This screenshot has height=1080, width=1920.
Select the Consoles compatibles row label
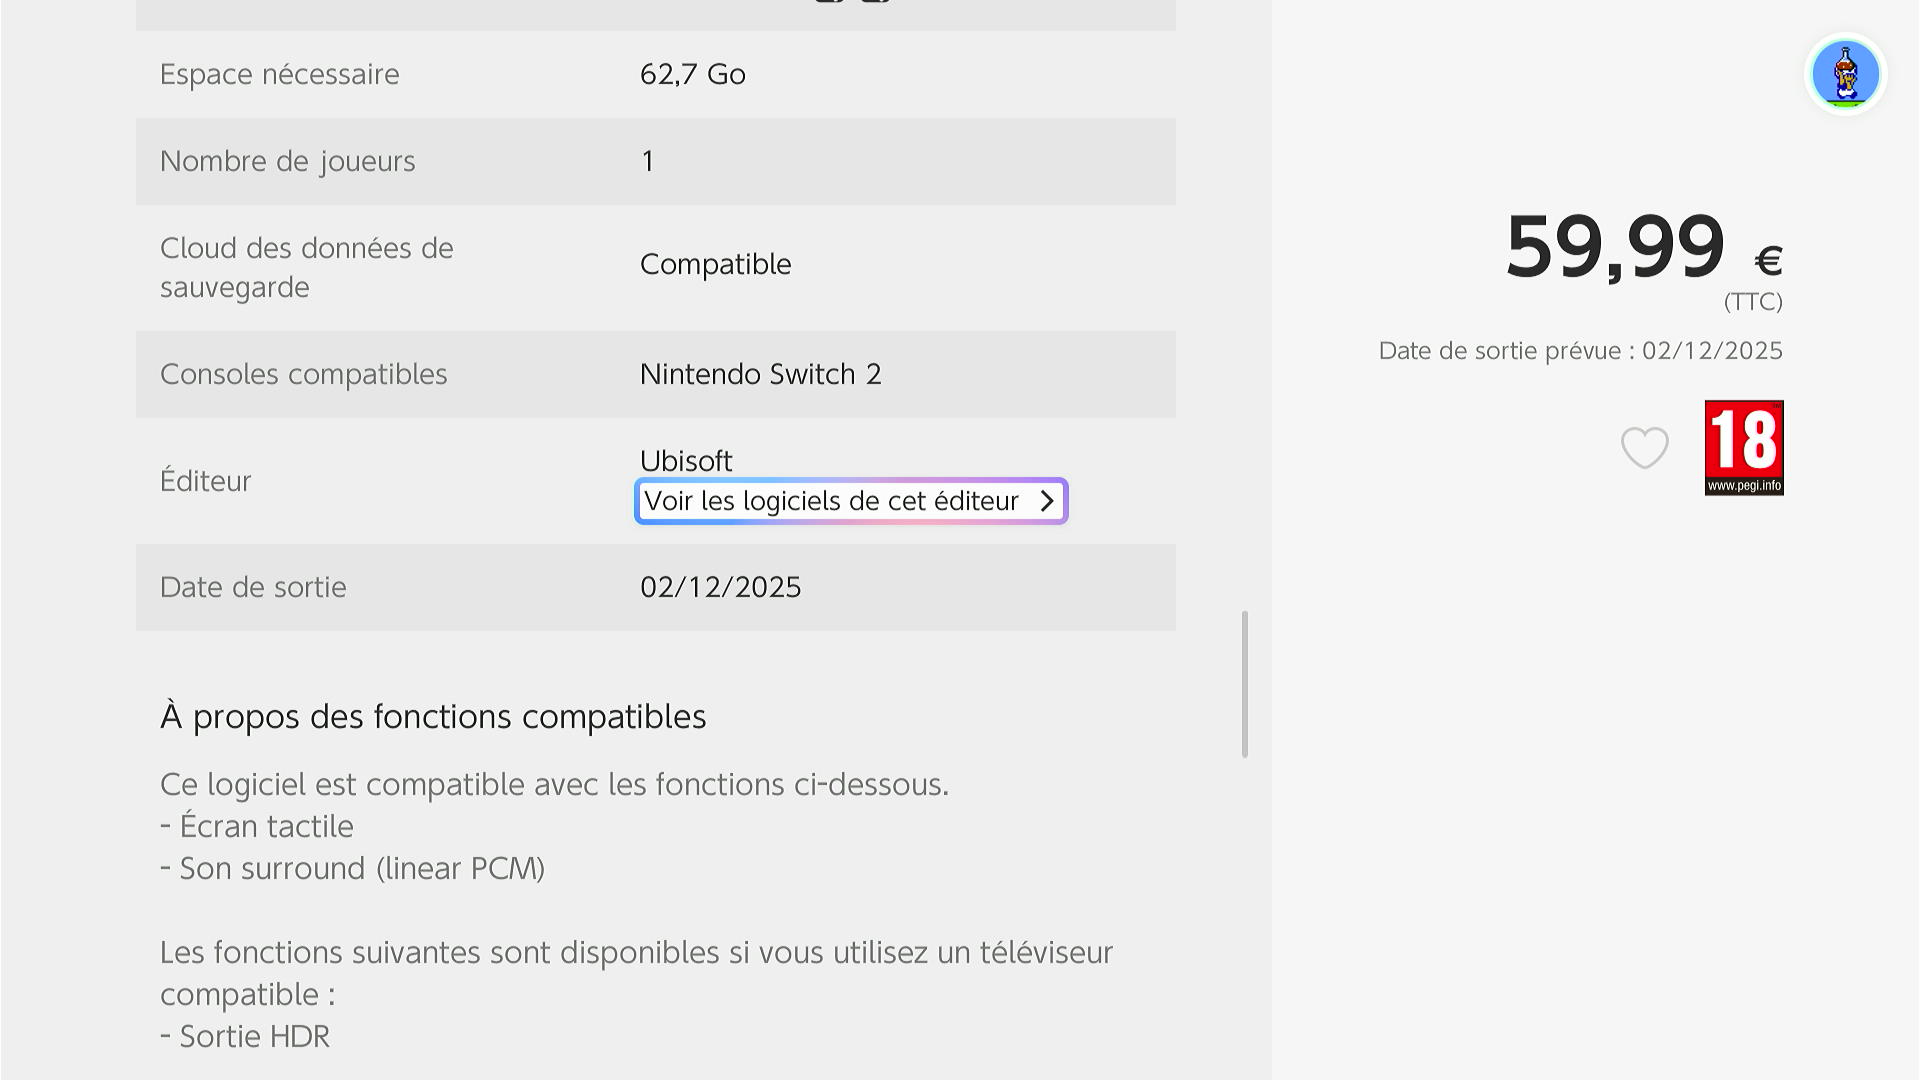(304, 374)
